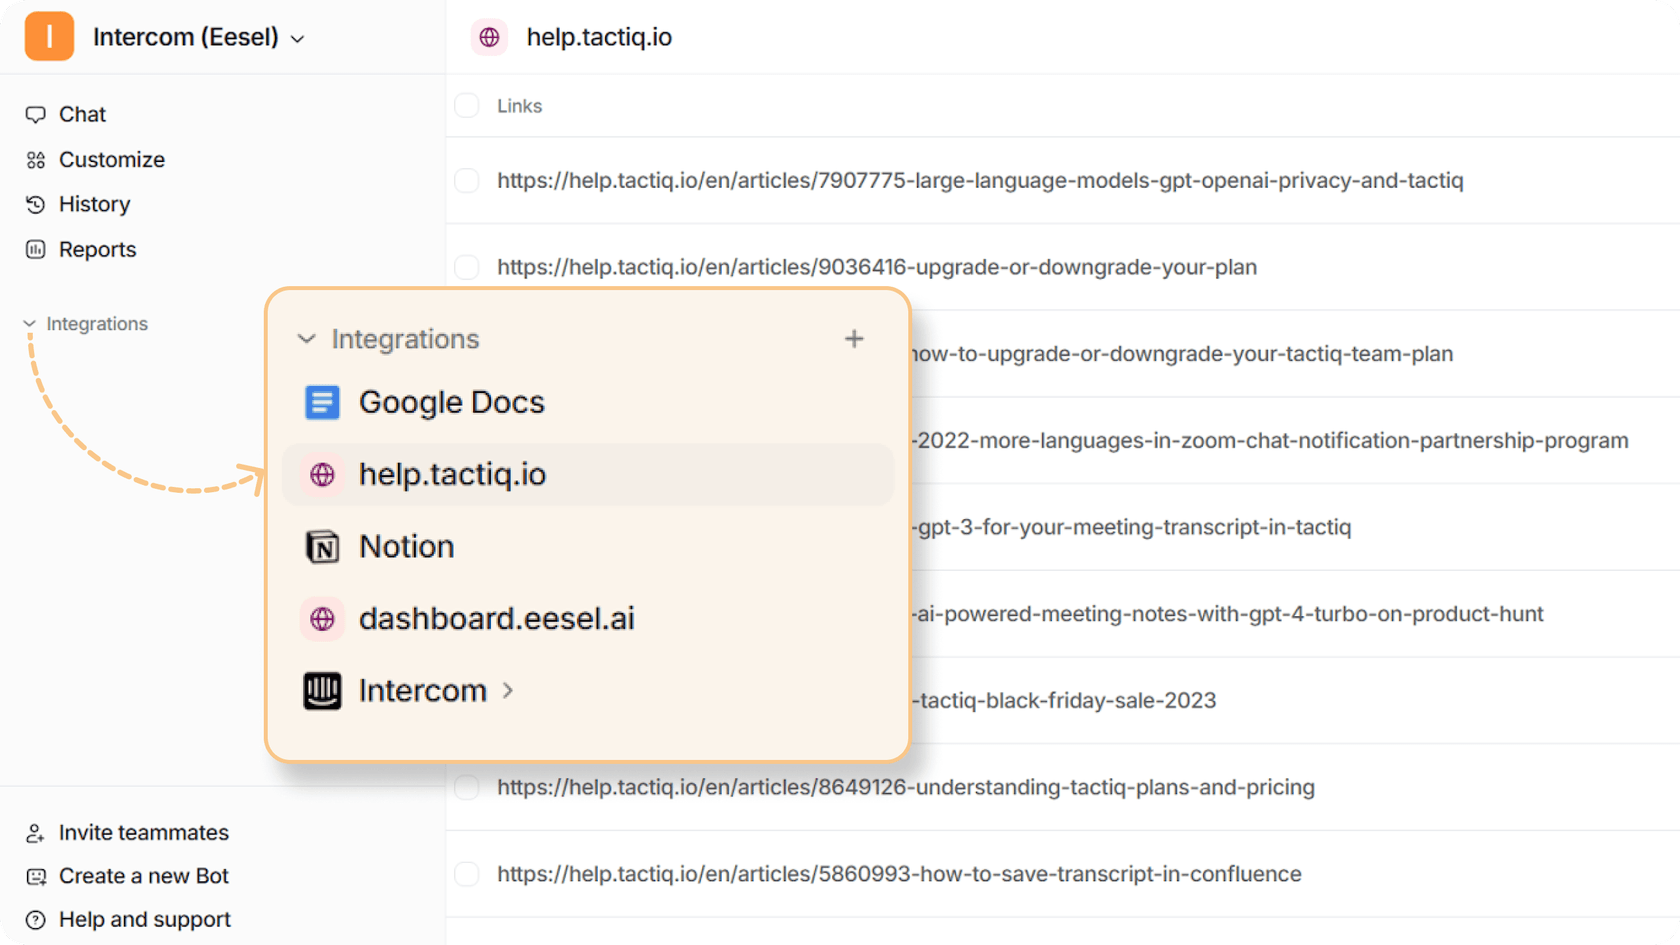Click the Customize grid icon
1680x945 pixels.
[x=36, y=160]
